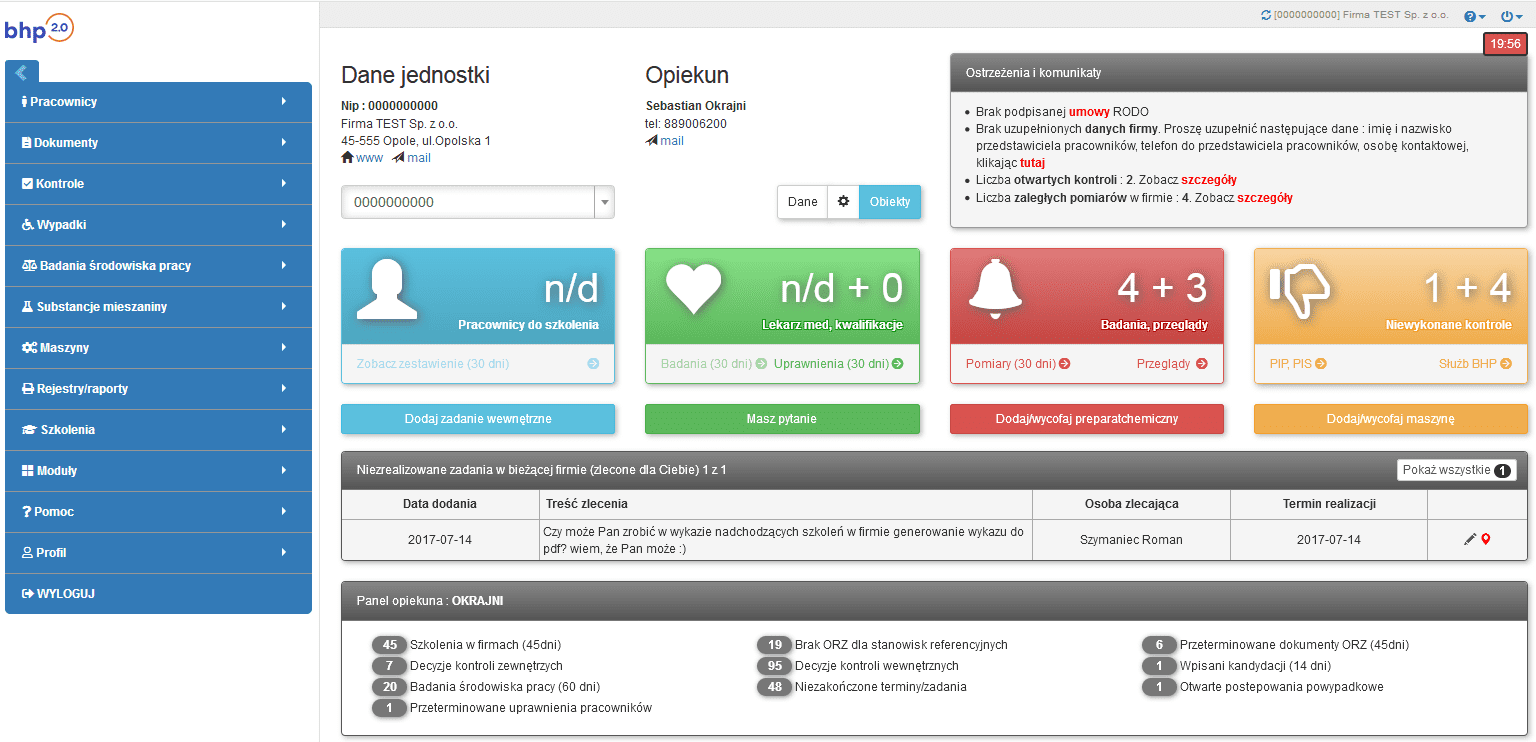Click the gear settings icon button
Screen dimensions: 1536x742
(843, 202)
